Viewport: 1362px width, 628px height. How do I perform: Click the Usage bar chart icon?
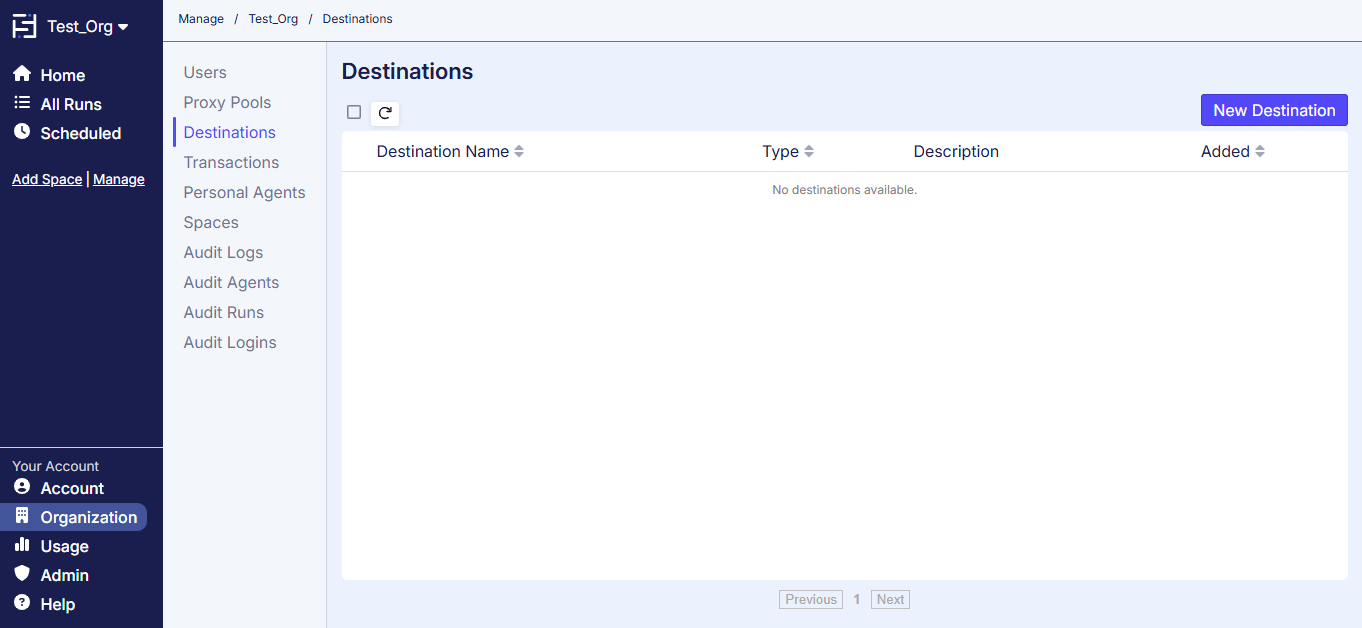[x=22, y=545]
